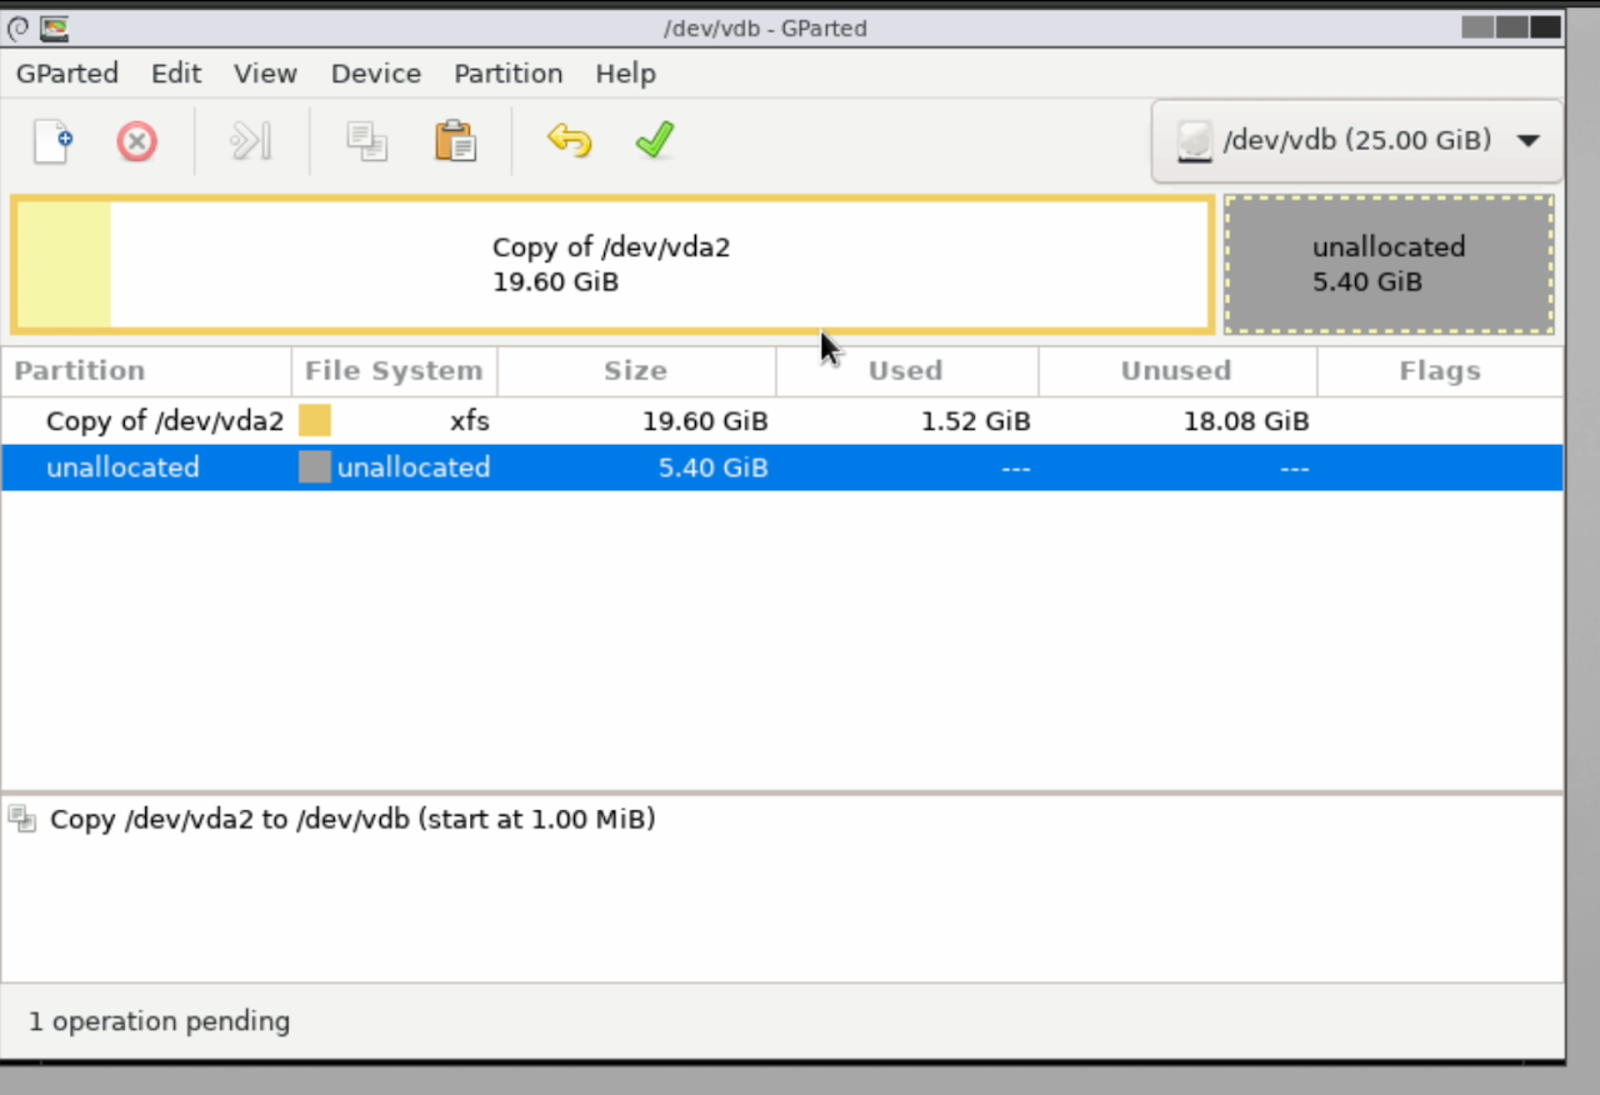1600x1095 pixels.
Task: Open the Device menu
Action: tap(376, 74)
